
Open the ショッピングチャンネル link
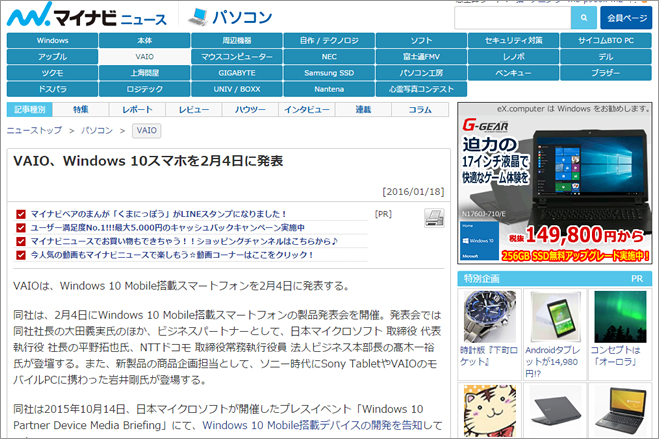click(185, 242)
